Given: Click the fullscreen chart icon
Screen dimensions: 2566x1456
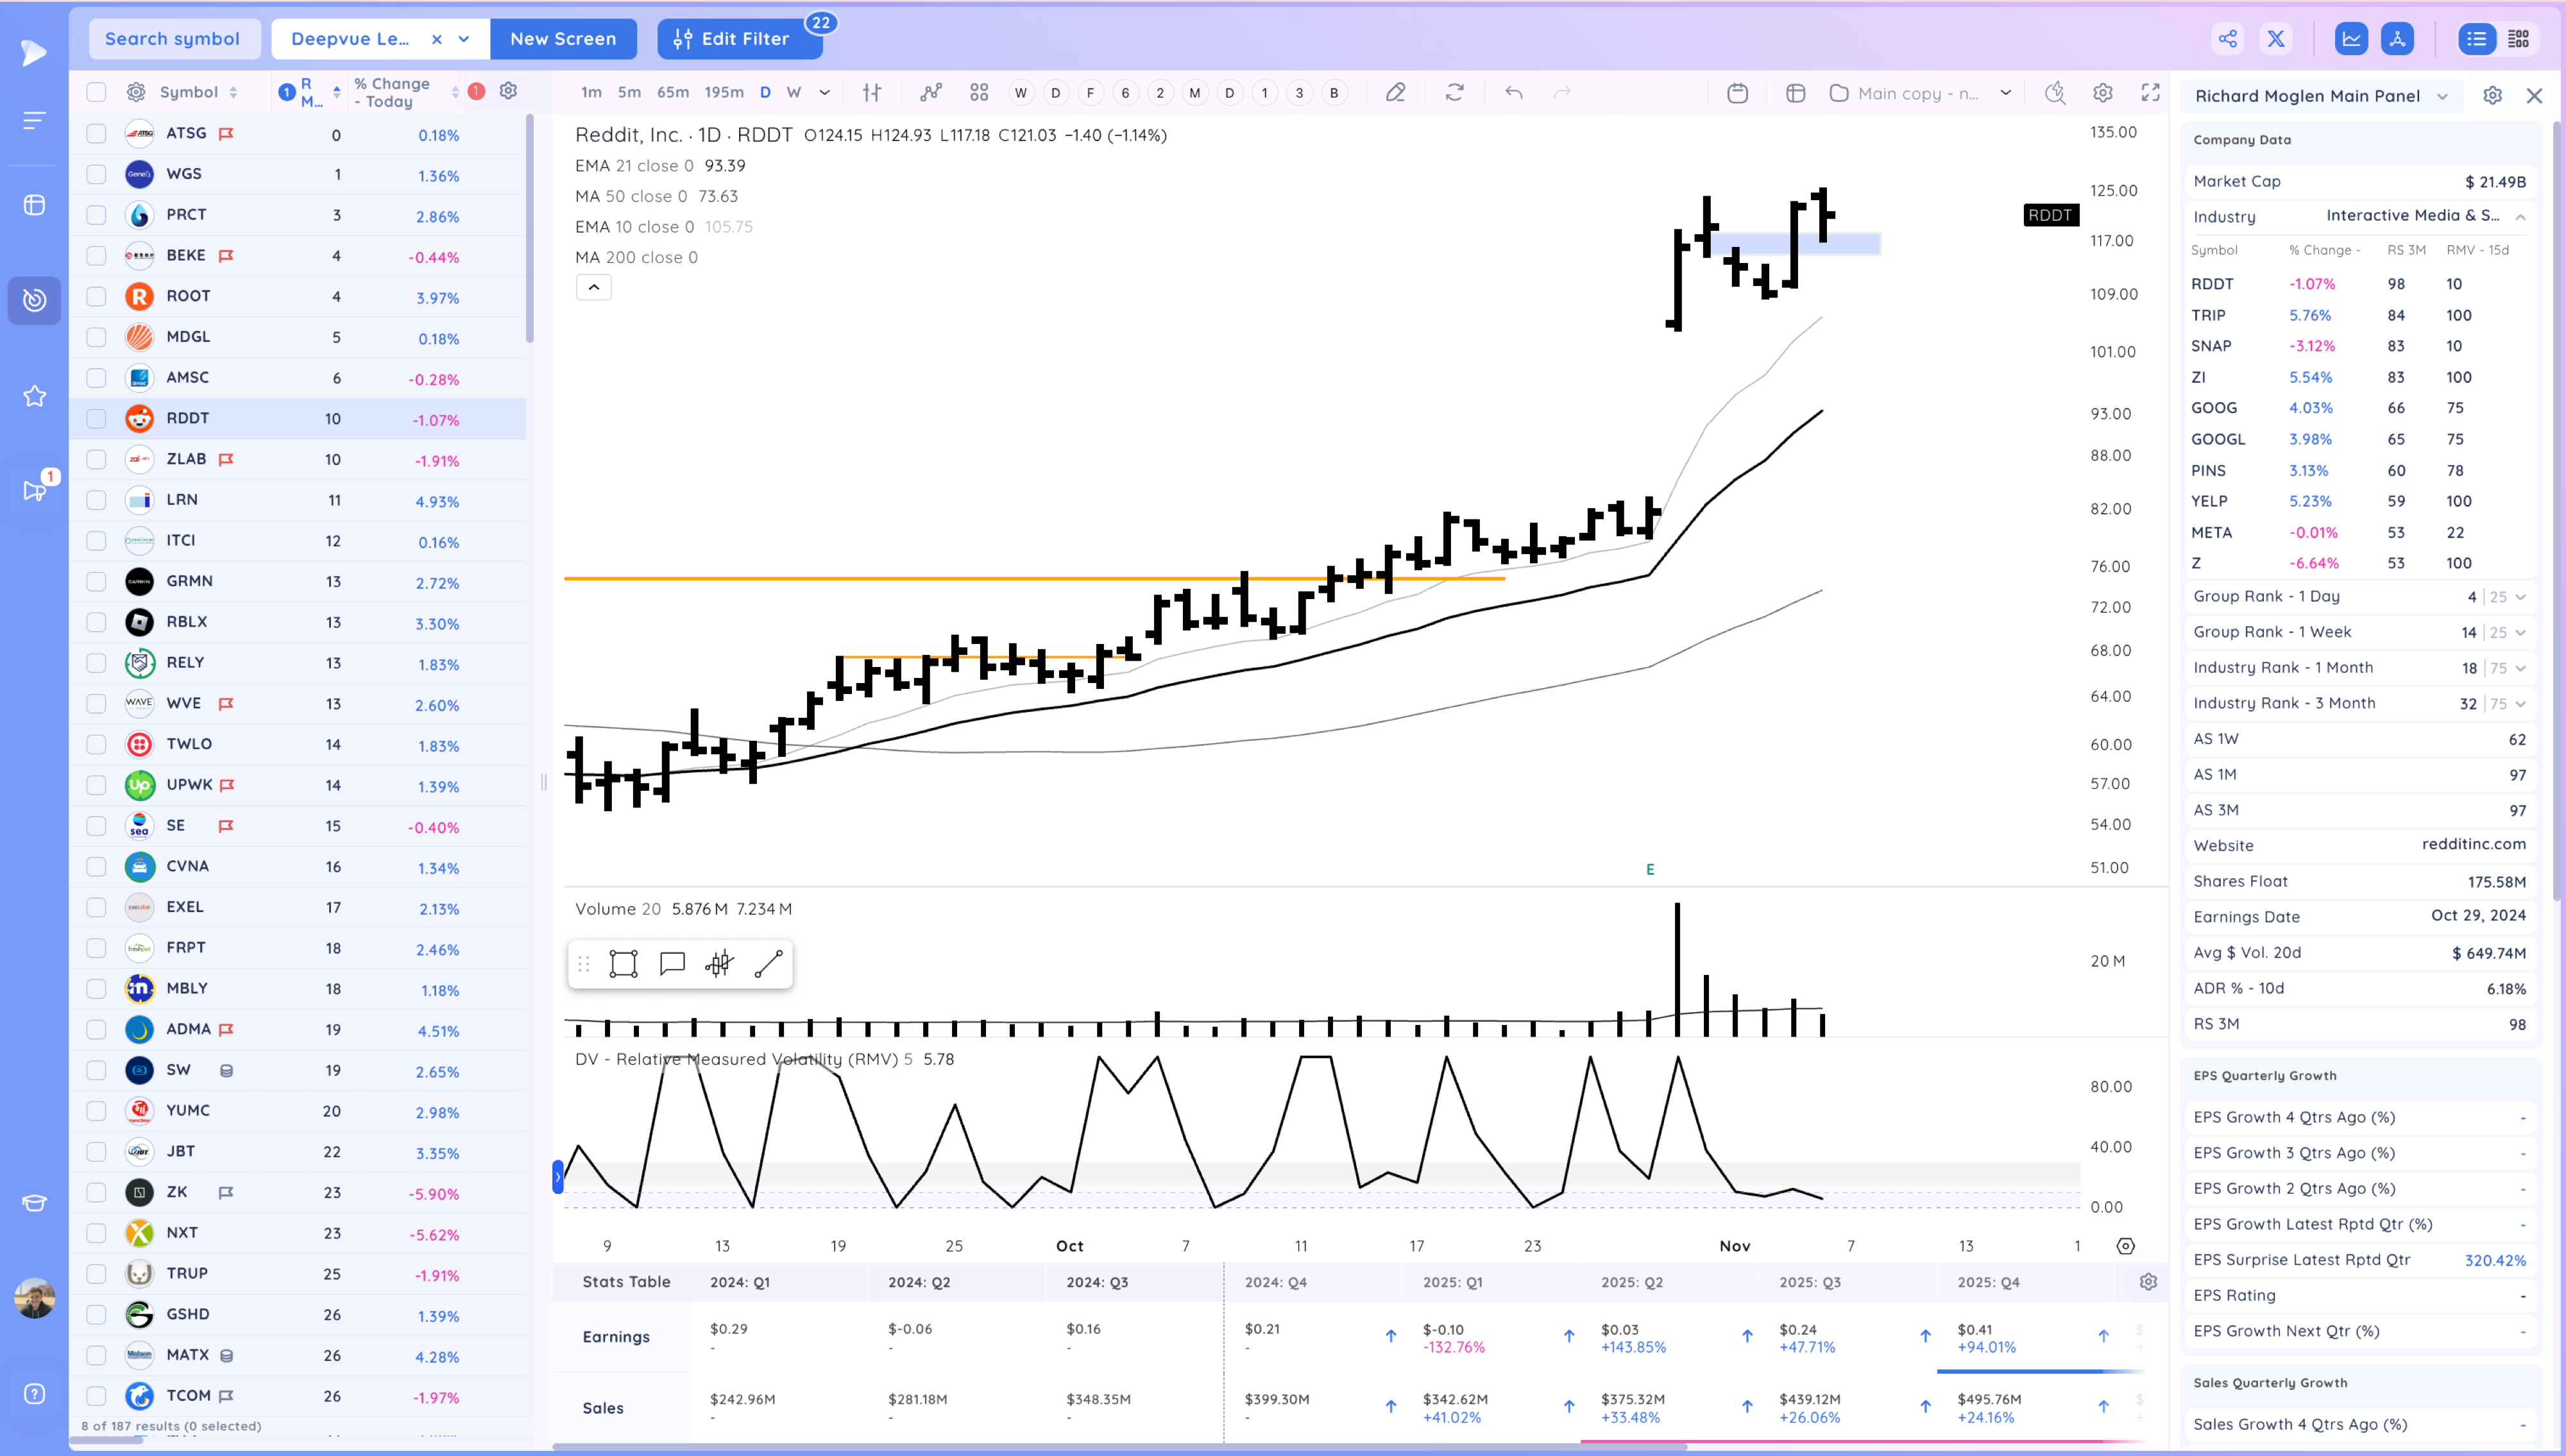Looking at the screenshot, I should 2150,93.
